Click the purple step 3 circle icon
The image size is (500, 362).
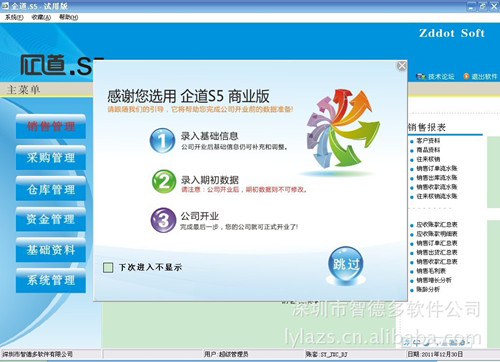coord(163,220)
